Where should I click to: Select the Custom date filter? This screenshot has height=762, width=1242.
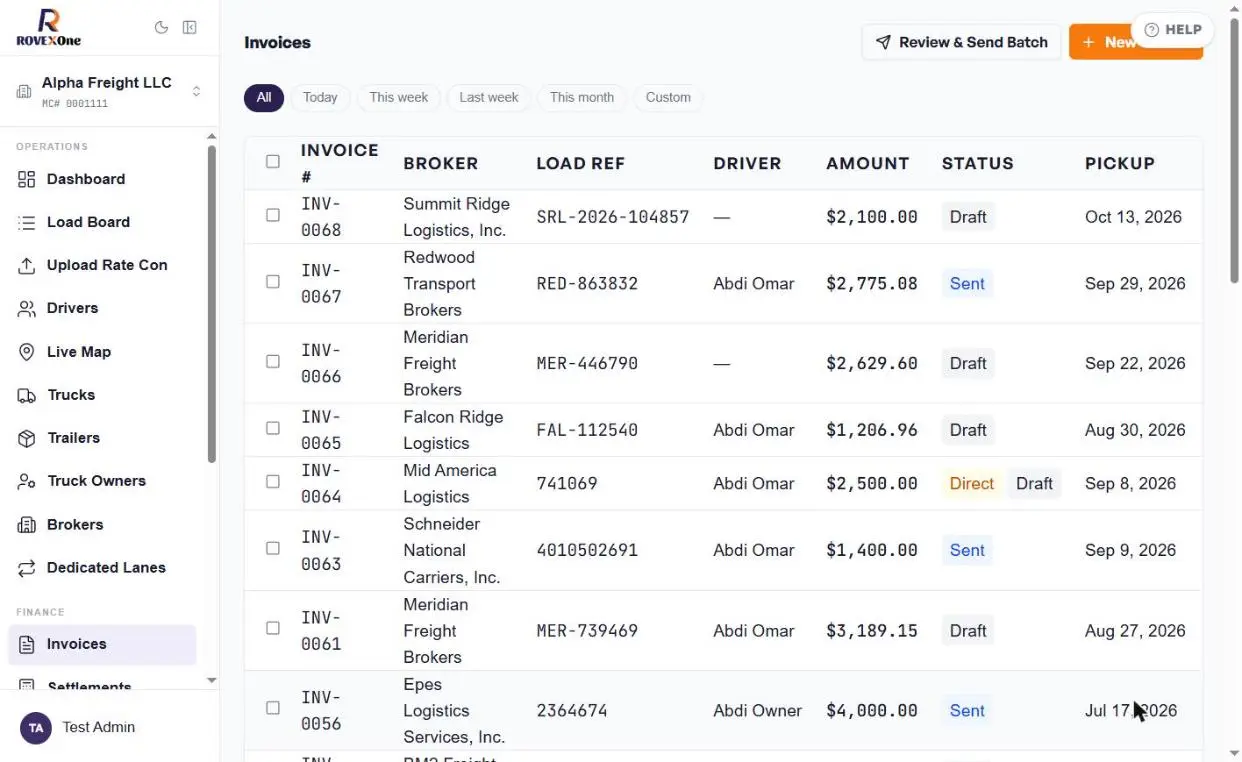[x=668, y=97]
